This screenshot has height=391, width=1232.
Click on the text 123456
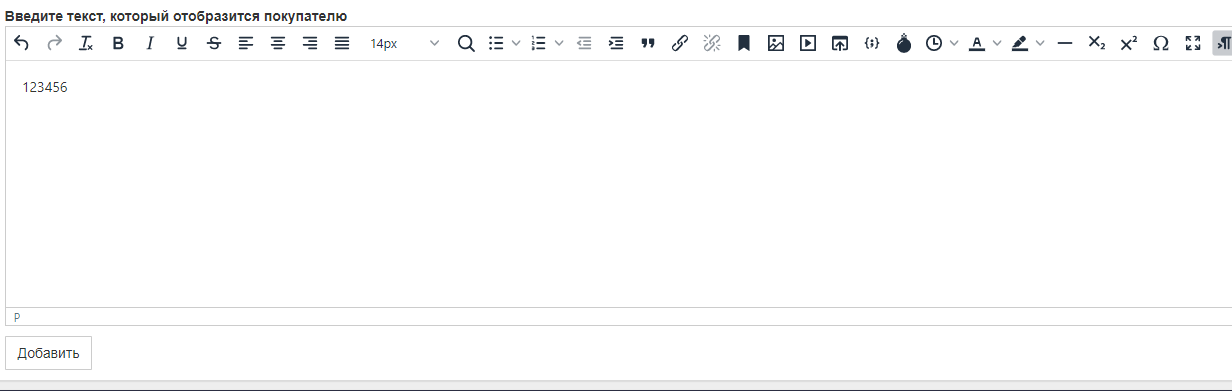[x=45, y=88]
